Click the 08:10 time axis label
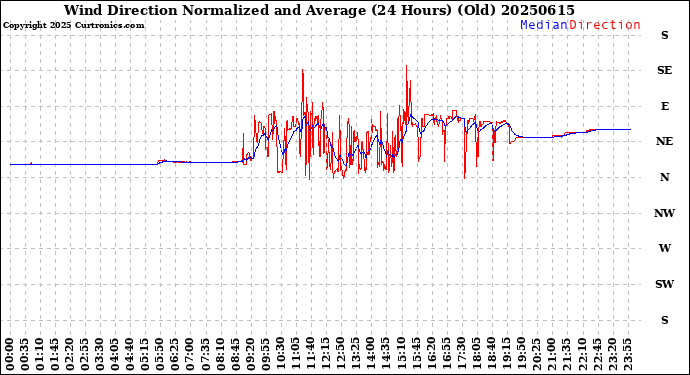The width and height of the screenshot is (690, 375). point(220,354)
